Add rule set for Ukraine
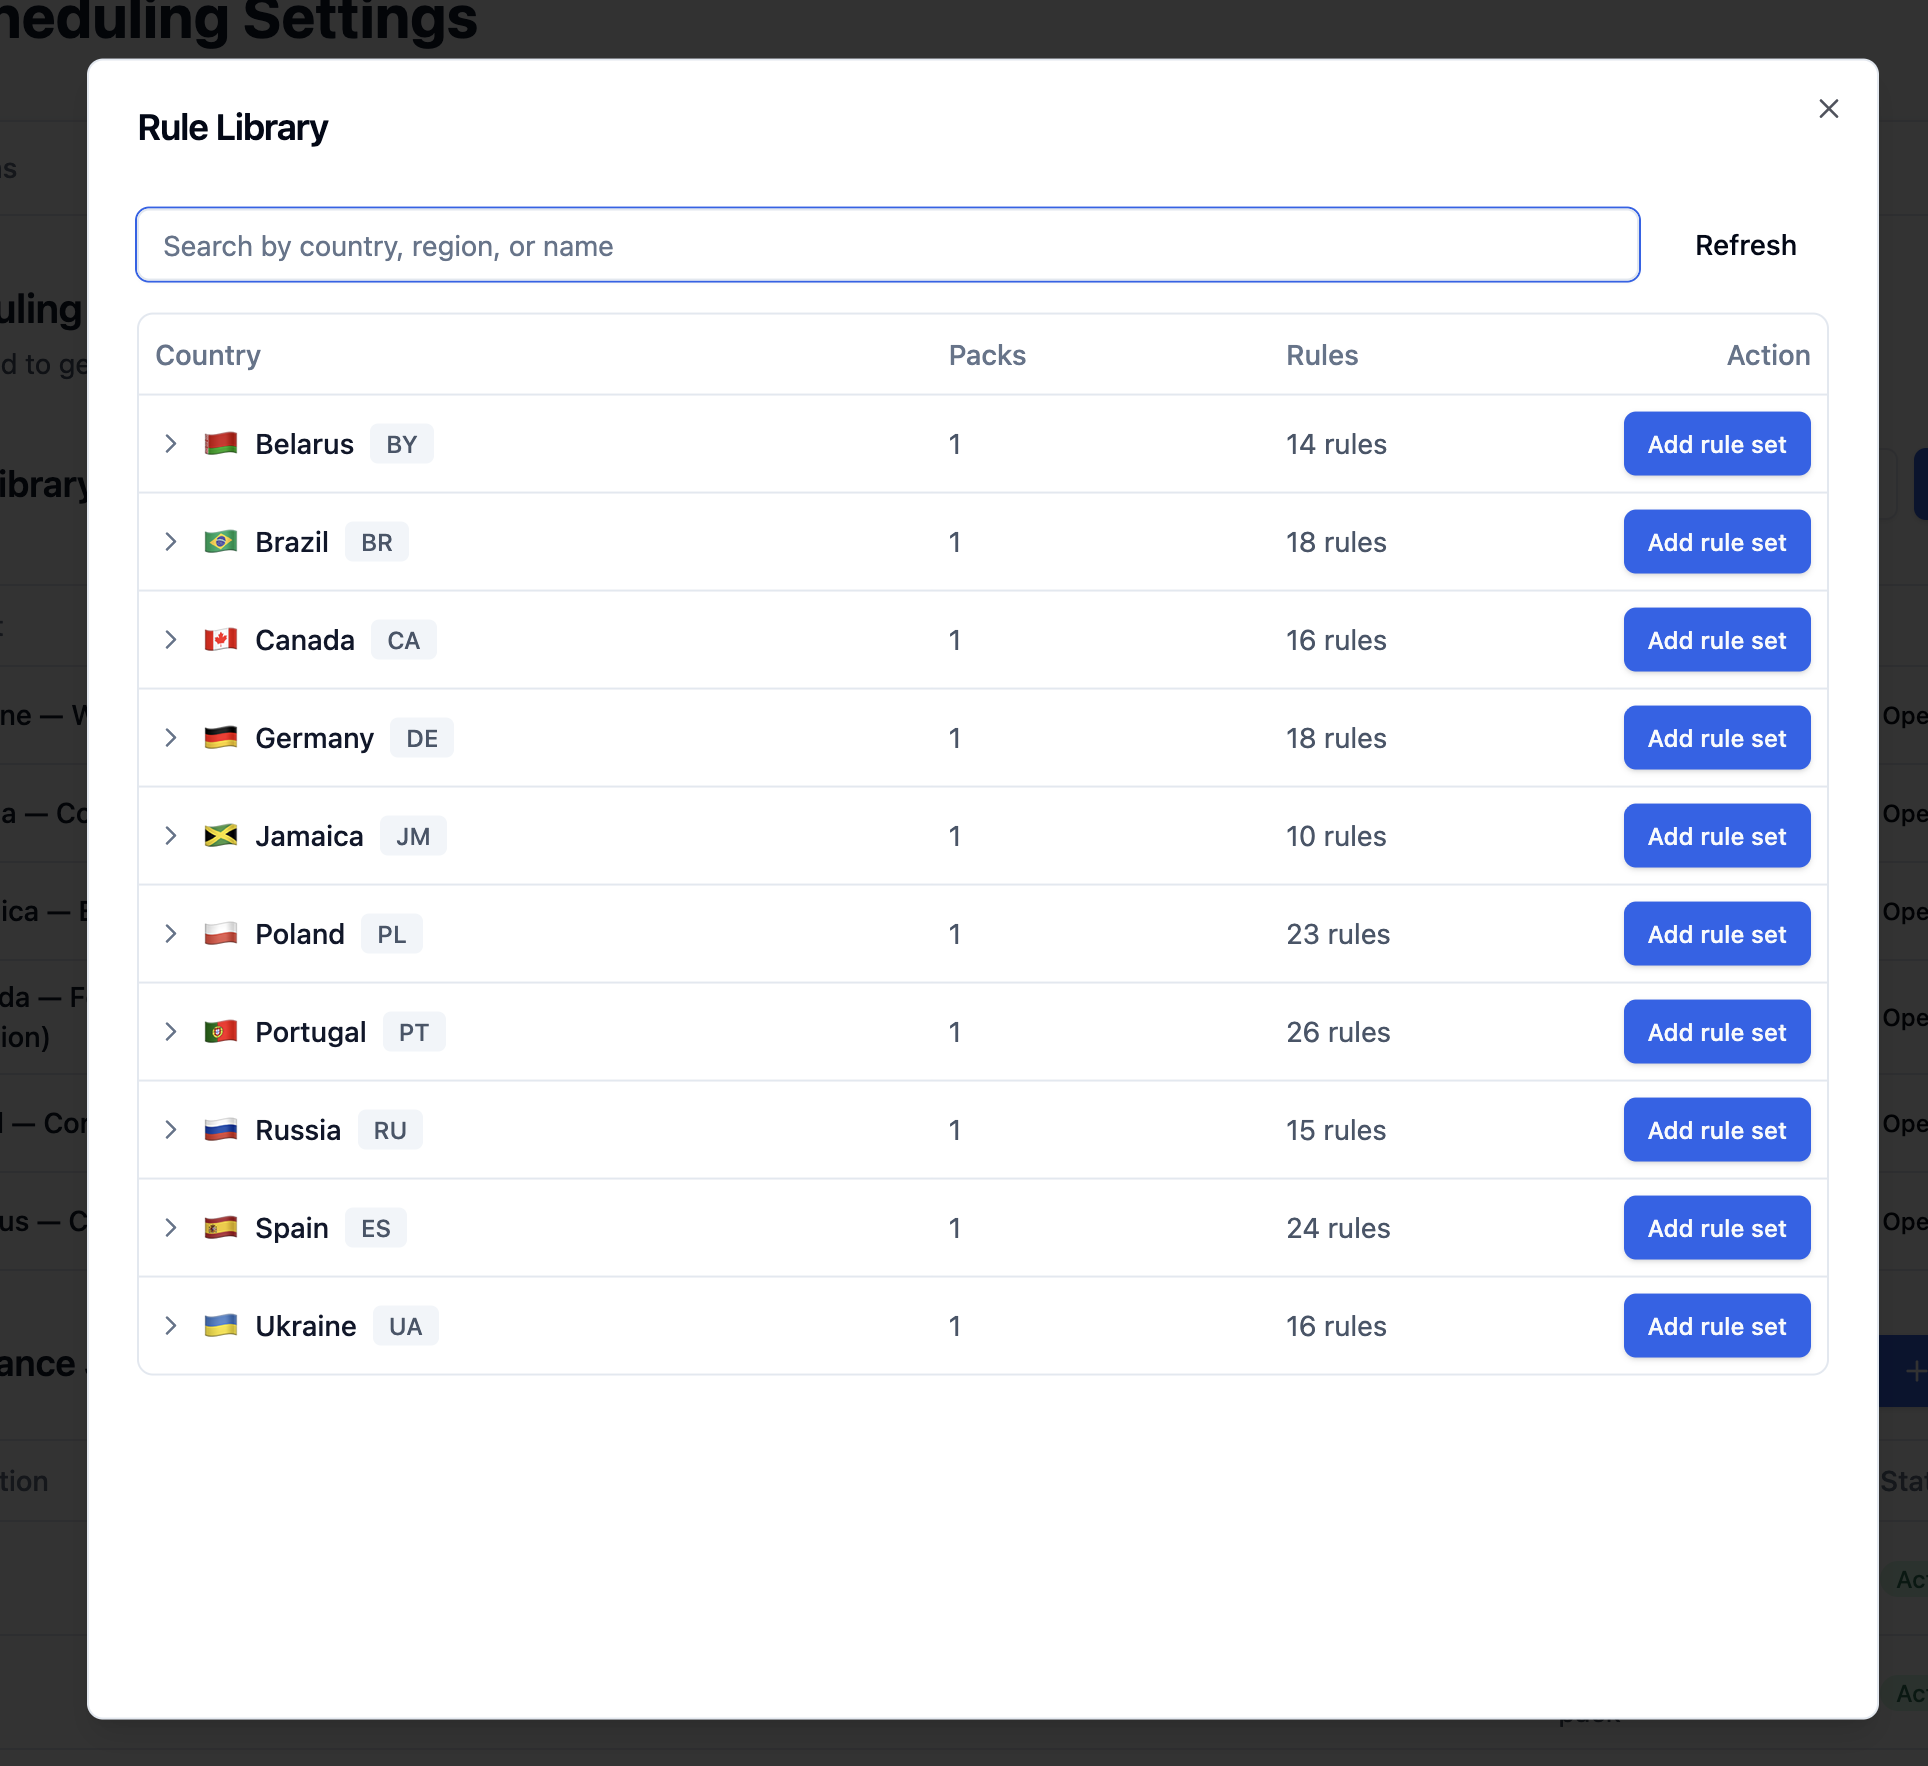 [x=1716, y=1326]
